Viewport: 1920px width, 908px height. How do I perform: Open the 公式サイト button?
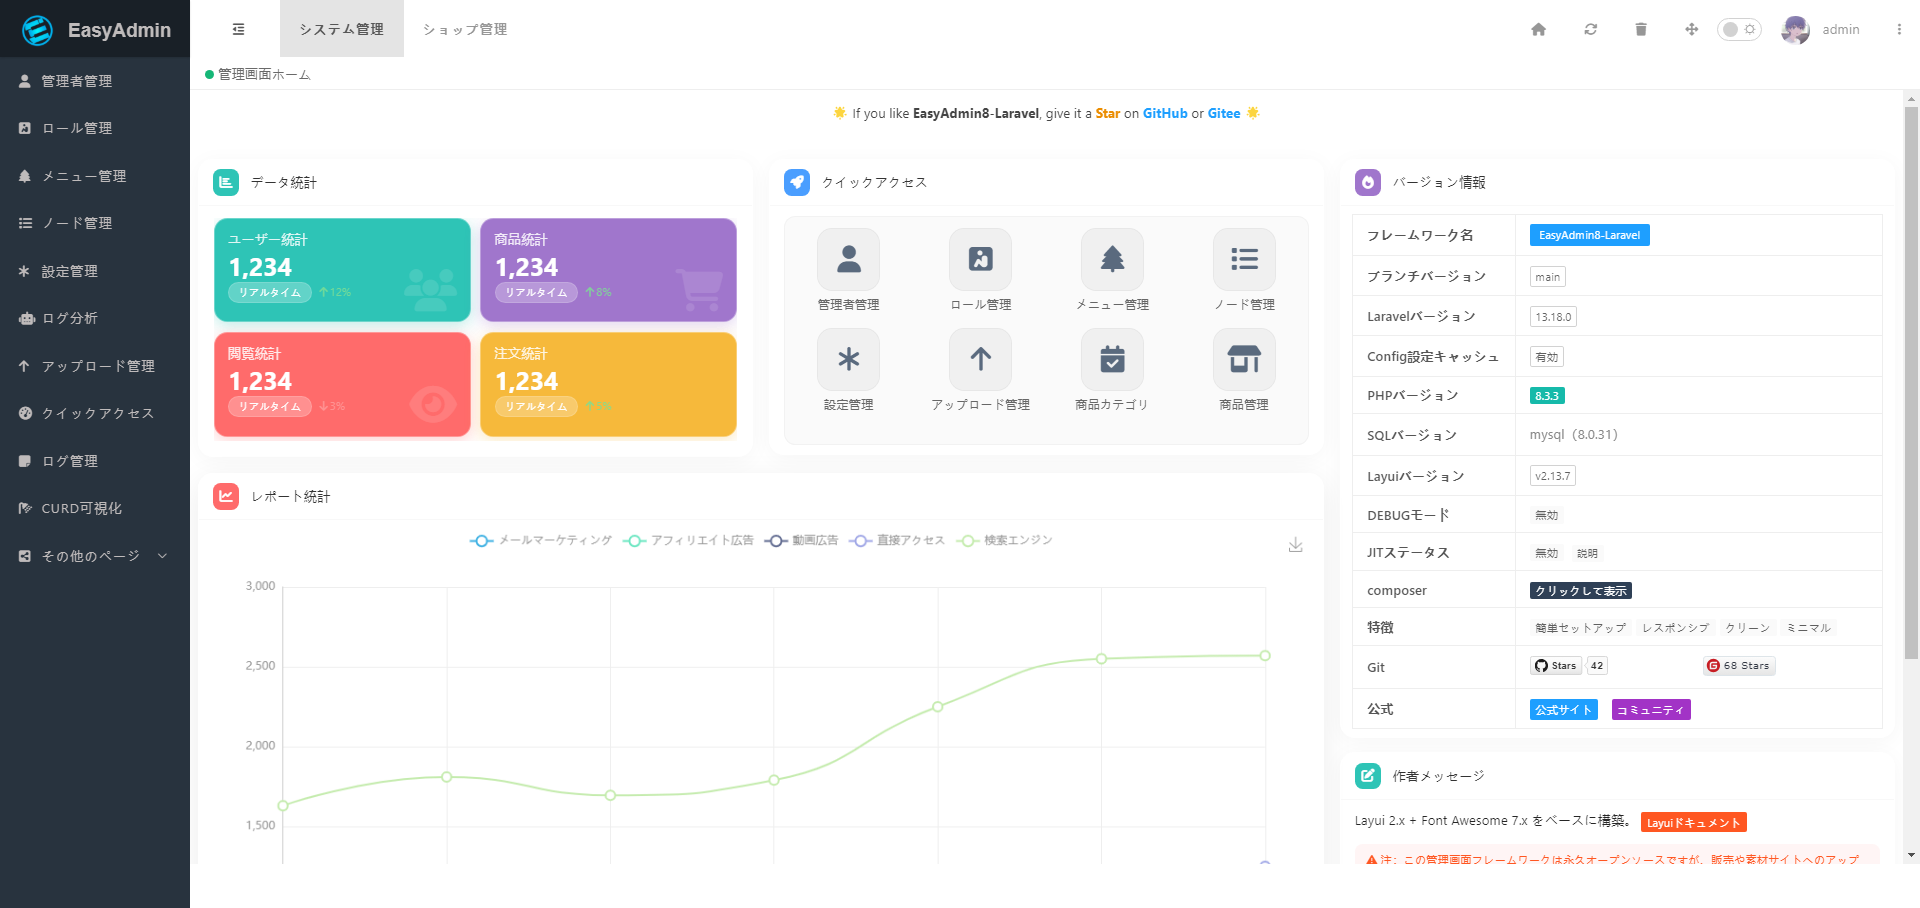click(1563, 710)
